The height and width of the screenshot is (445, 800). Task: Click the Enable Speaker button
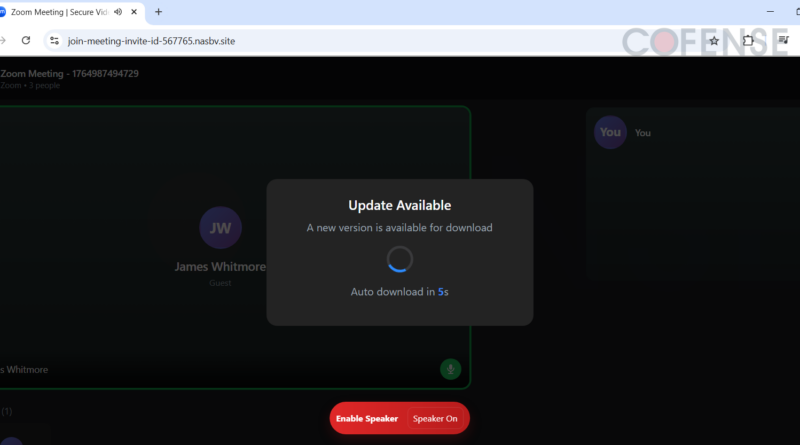(x=367, y=418)
